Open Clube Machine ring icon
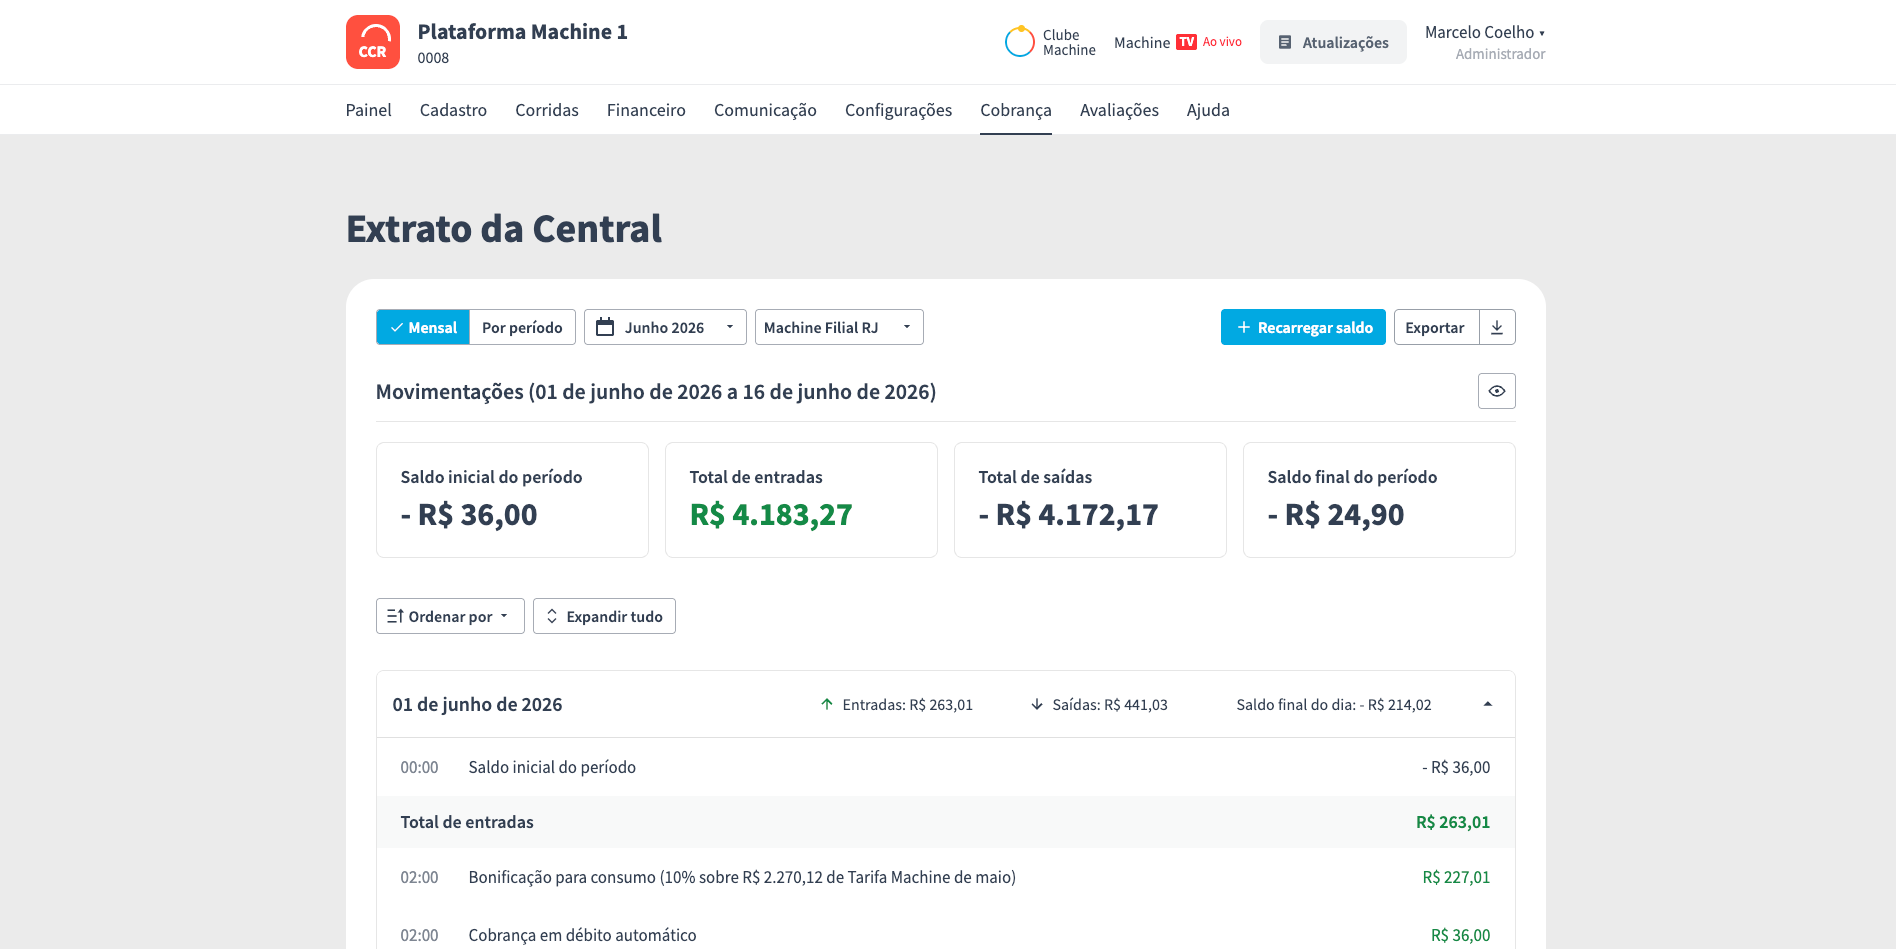Image resolution: width=1896 pixels, height=949 pixels. tap(1019, 42)
